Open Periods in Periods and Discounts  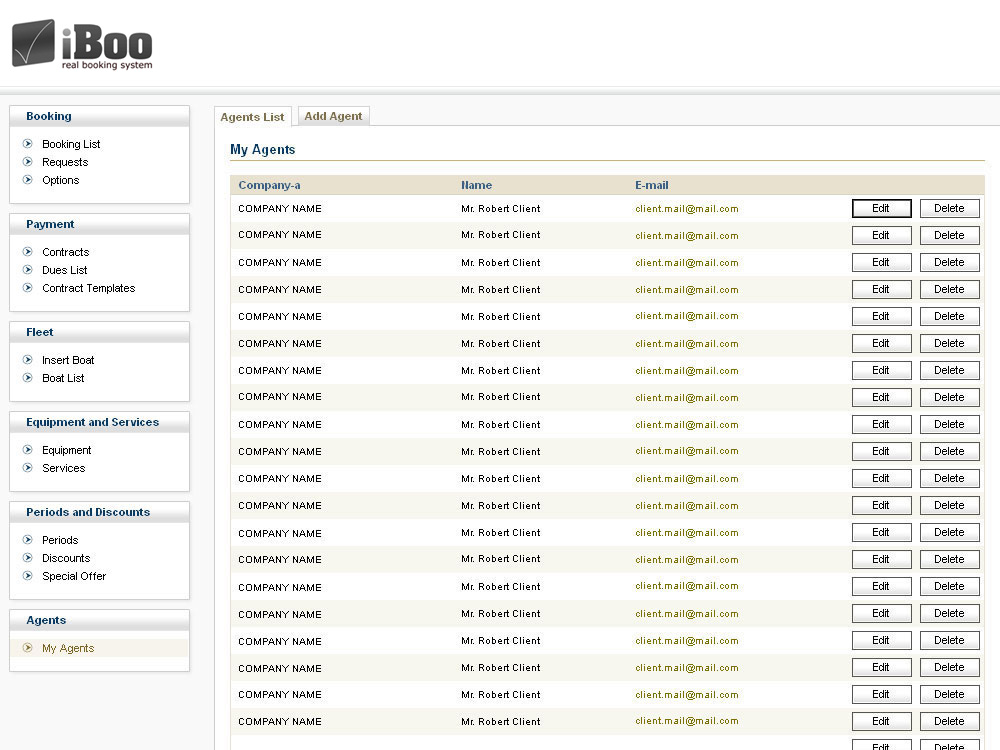[60, 540]
